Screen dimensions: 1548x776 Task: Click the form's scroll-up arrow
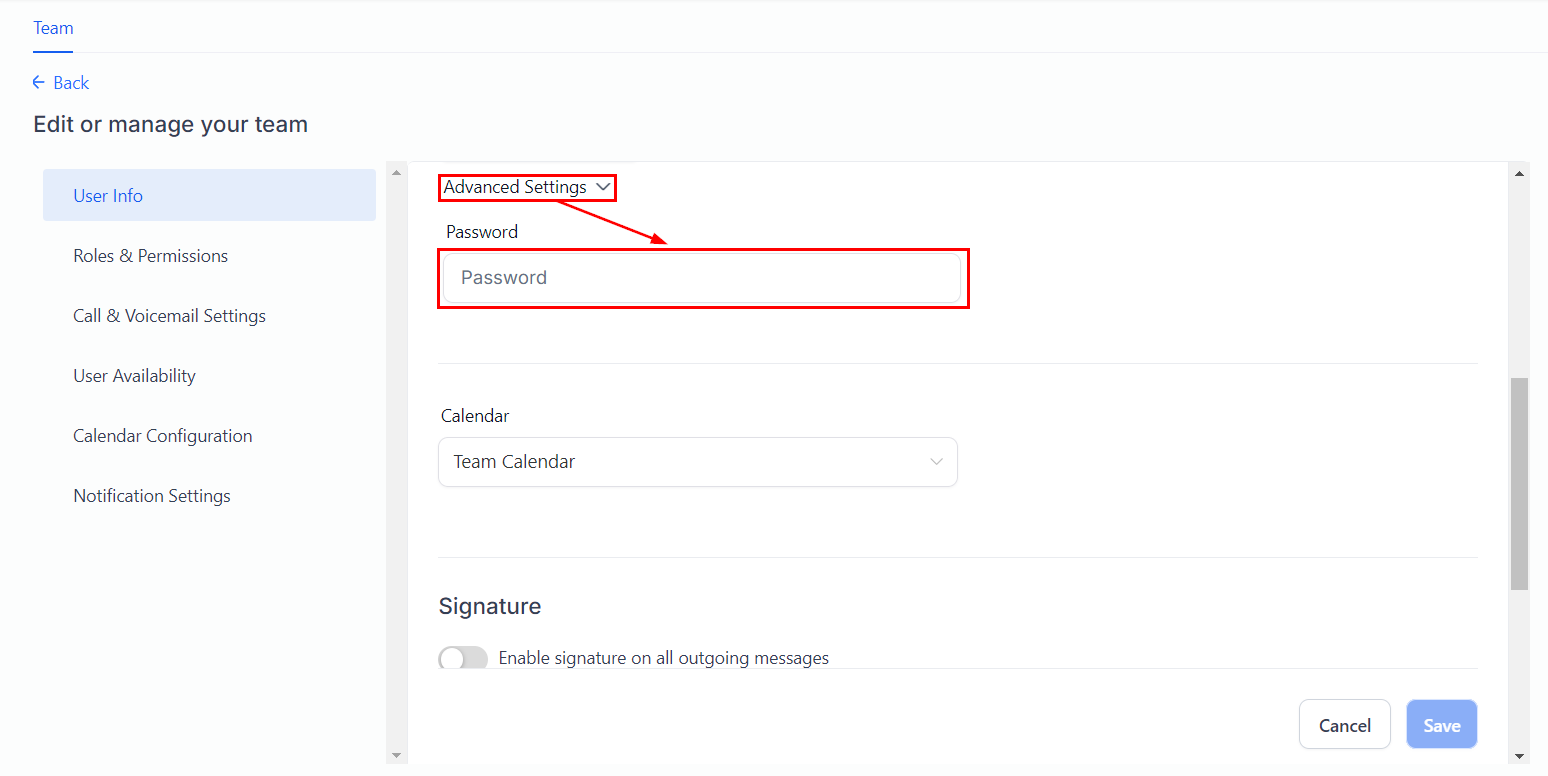click(x=1519, y=173)
